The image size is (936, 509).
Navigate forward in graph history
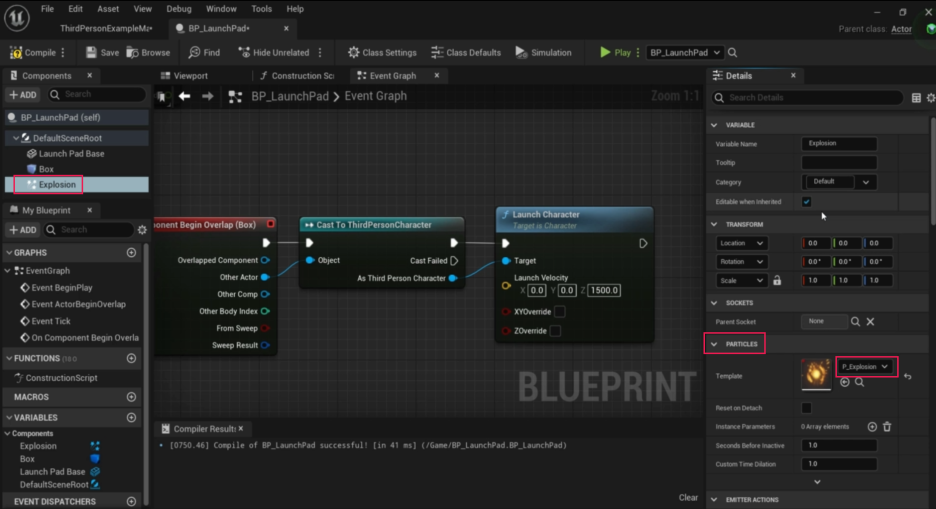pyautogui.click(x=207, y=96)
